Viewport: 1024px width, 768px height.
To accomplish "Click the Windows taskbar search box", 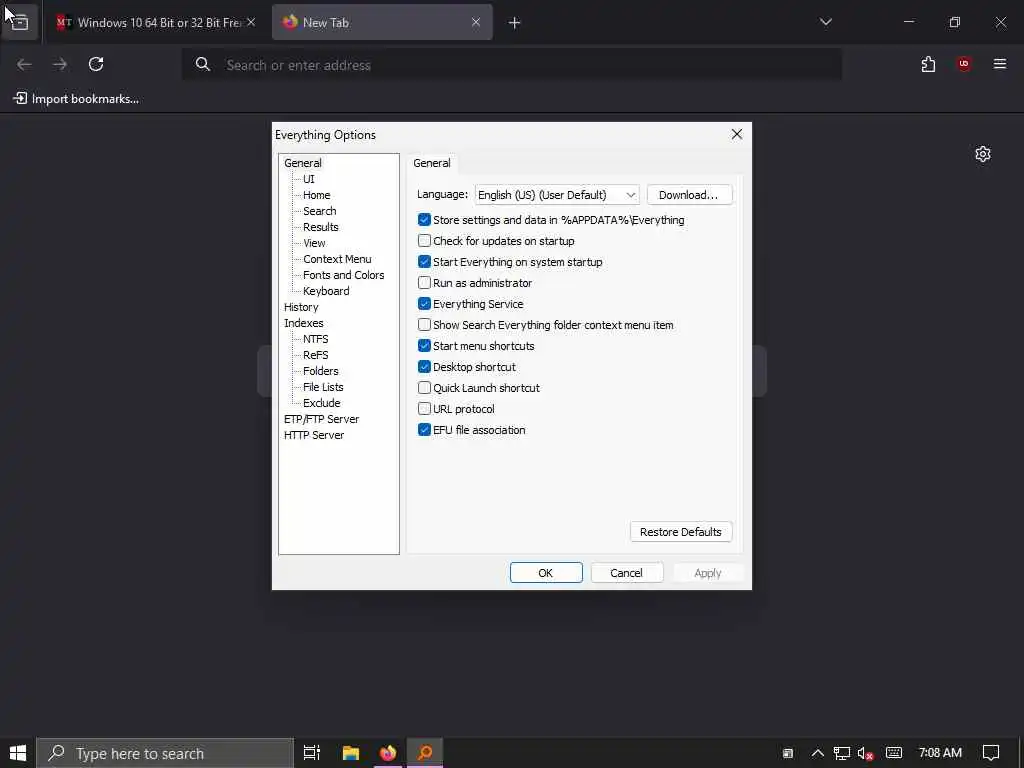I will 165,753.
